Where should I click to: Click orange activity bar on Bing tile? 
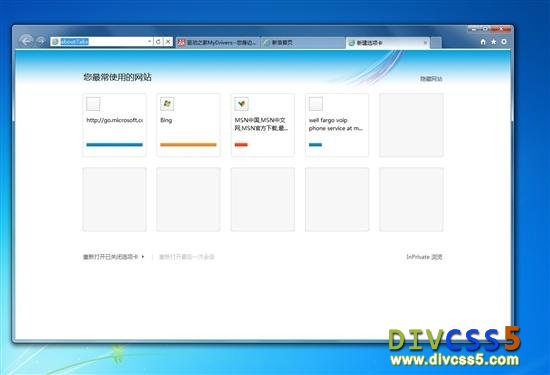coord(188,145)
